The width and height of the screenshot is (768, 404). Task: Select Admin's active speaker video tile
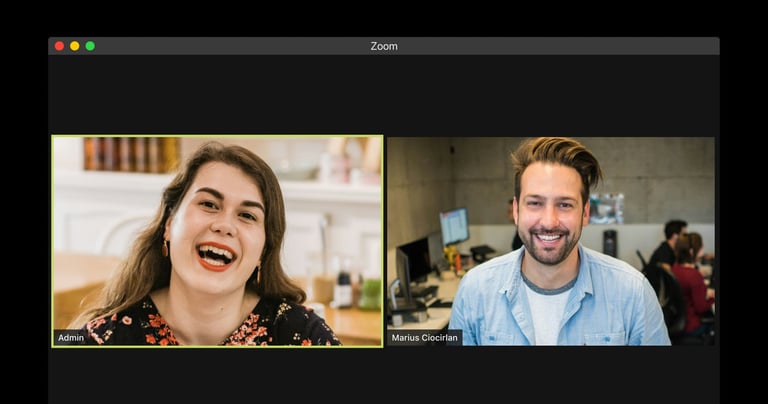pos(217,241)
